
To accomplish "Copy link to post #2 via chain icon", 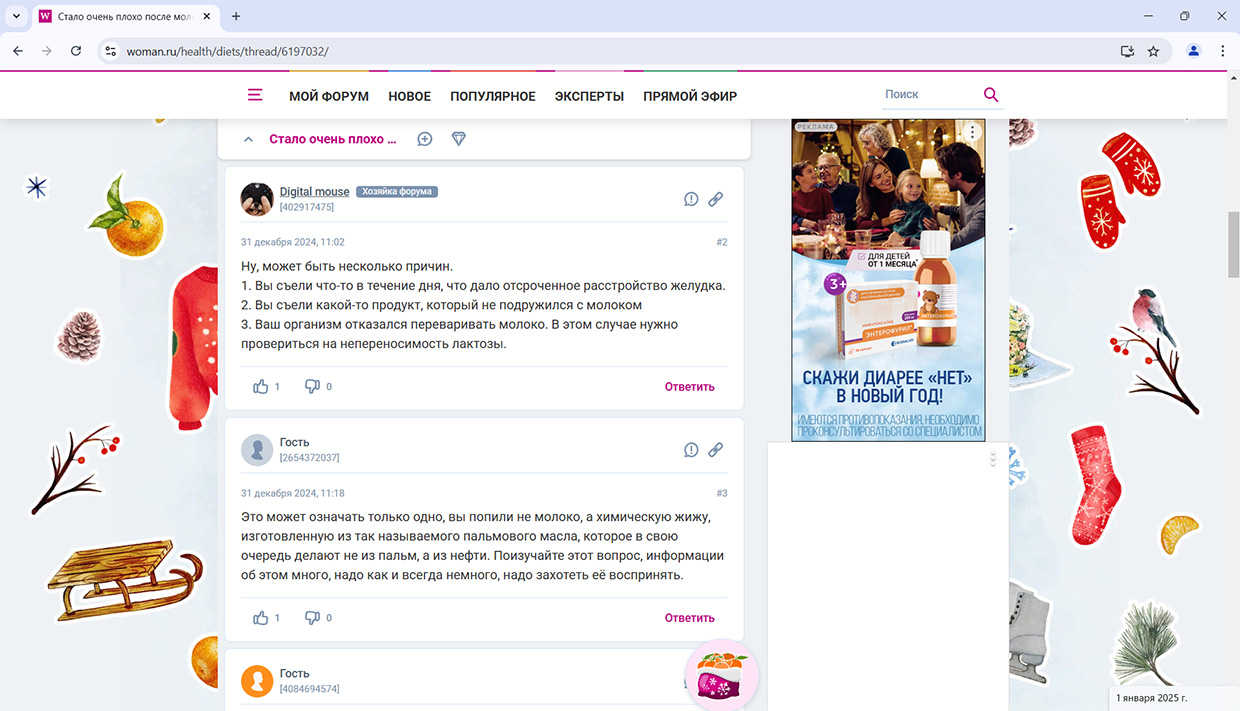I will click(716, 199).
